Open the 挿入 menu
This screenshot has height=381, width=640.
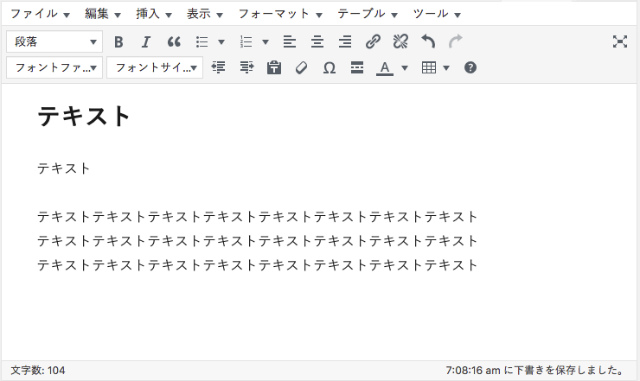[x=153, y=14]
